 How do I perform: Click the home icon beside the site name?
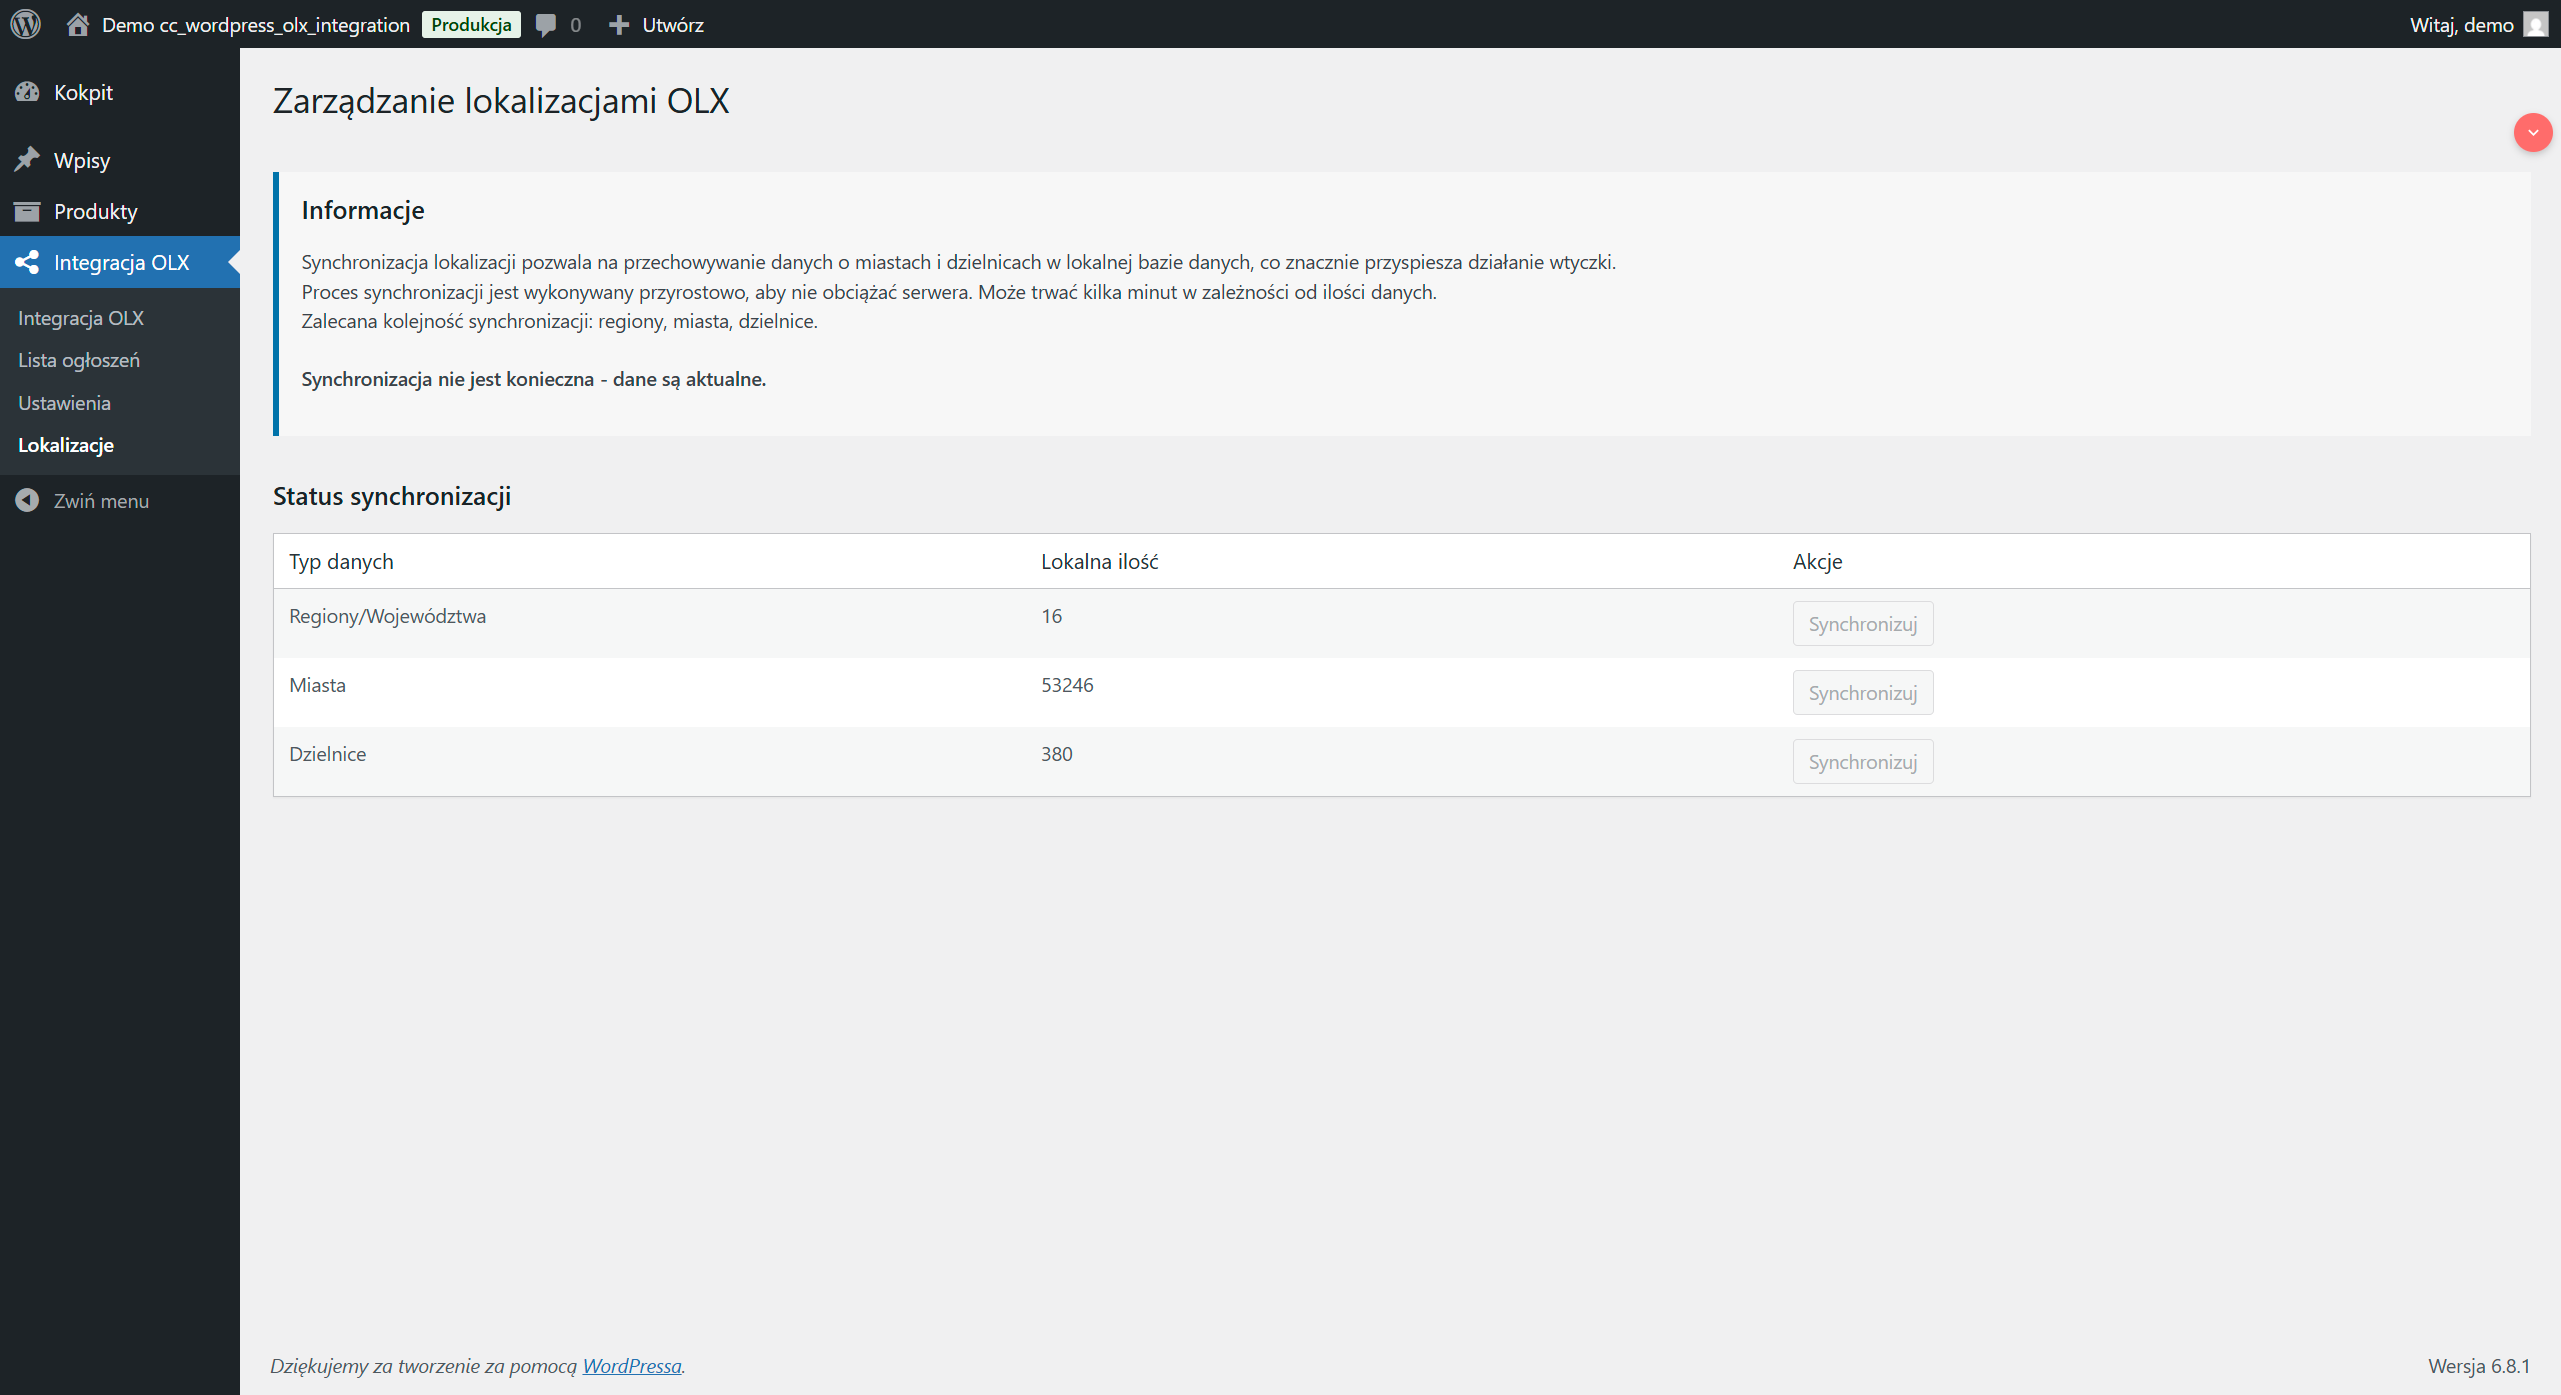pos(78,24)
